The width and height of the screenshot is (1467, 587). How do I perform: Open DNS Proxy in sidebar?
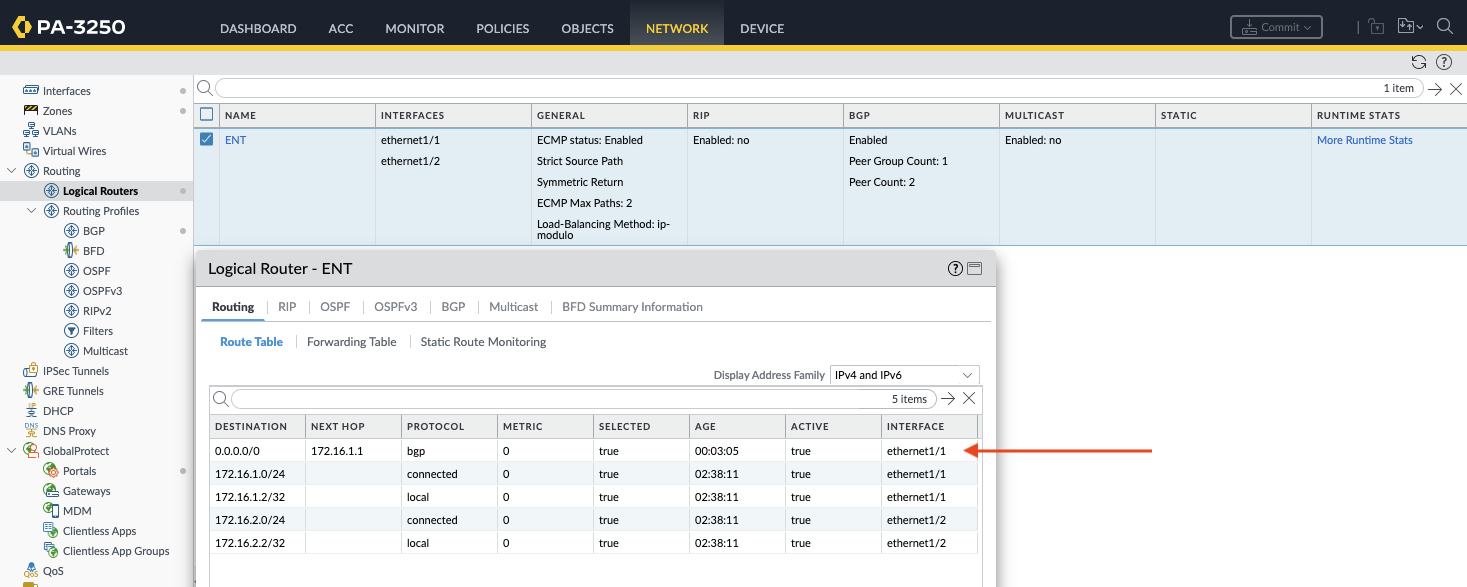69,431
